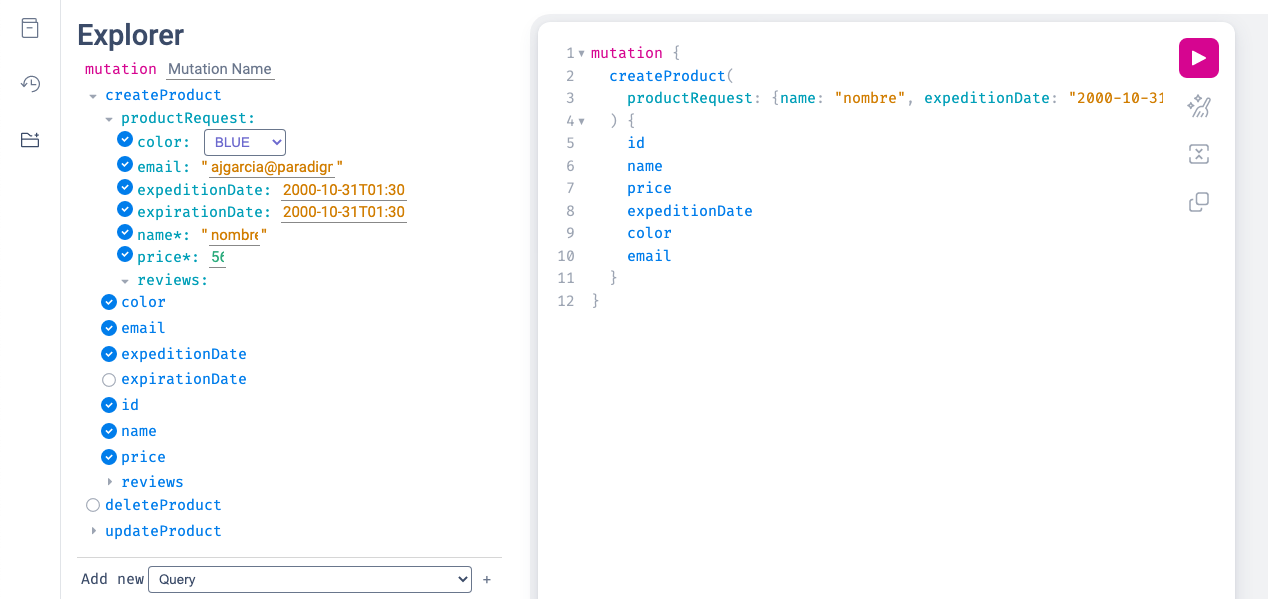This screenshot has height=599, width=1268.
Task: Click the plus next to Add new
Action: (486, 579)
